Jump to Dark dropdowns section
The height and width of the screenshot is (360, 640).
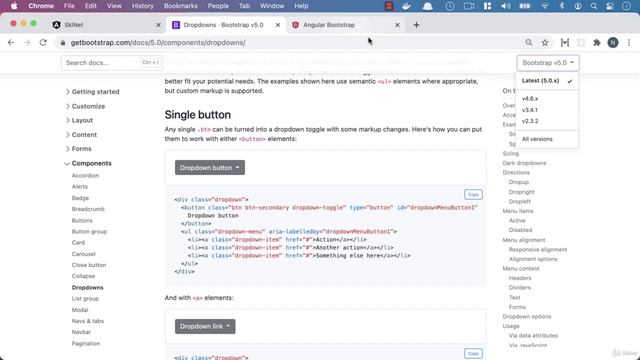coord(524,163)
